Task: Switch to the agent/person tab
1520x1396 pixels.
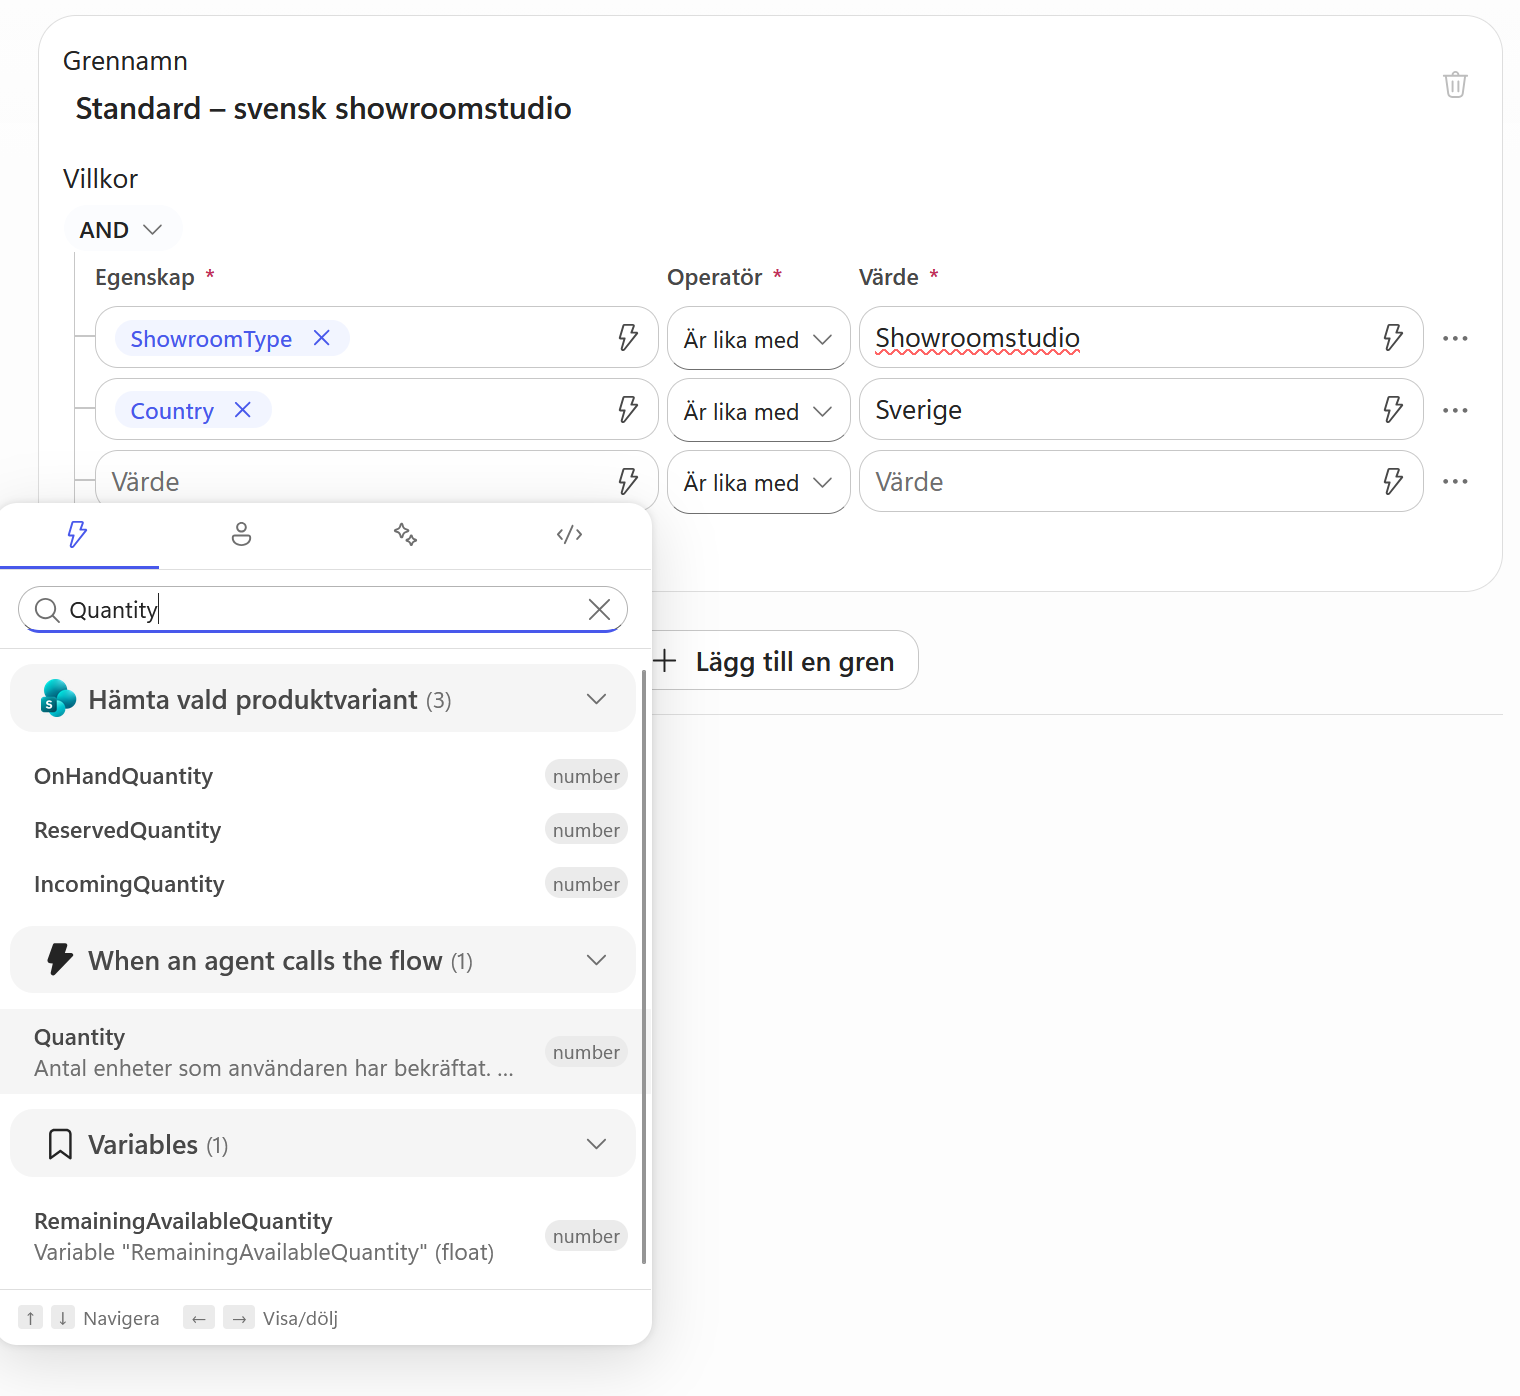Action: coord(241,535)
